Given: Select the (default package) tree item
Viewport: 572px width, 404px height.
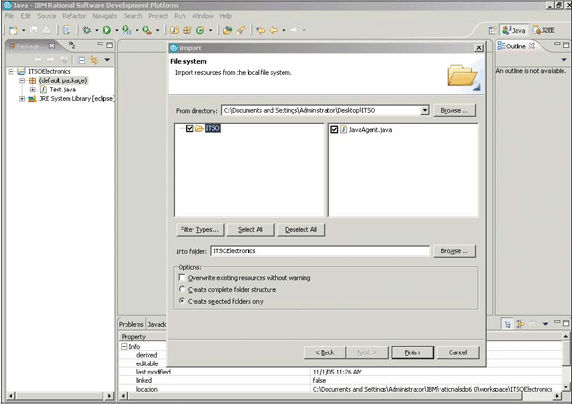Looking at the screenshot, I should pos(63,80).
